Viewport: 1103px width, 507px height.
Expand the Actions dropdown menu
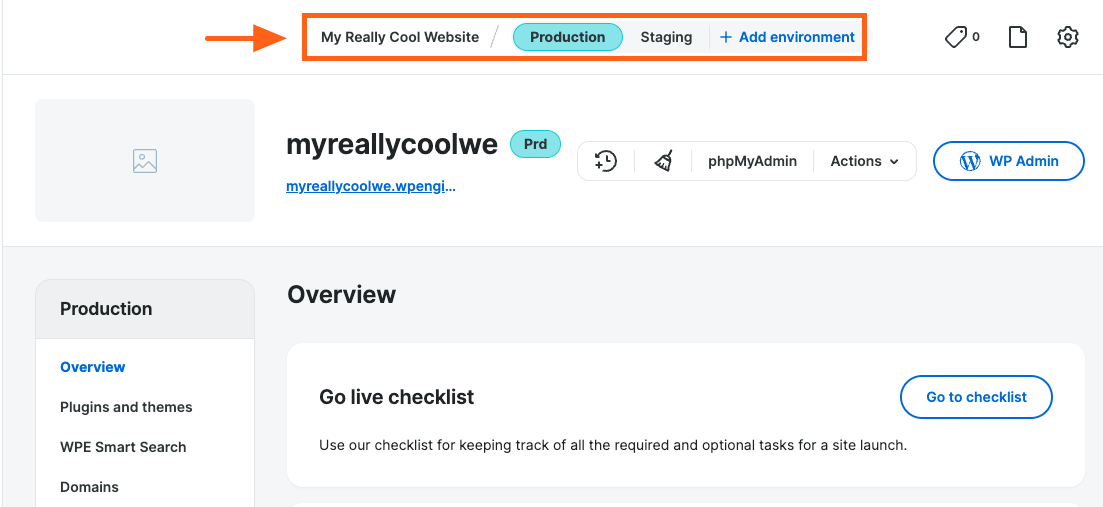coord(864,161)
